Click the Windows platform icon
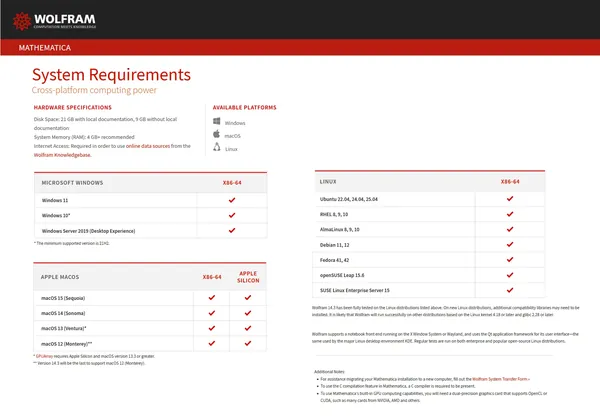The height and width of the screenshot is (419, 600). 217,121
